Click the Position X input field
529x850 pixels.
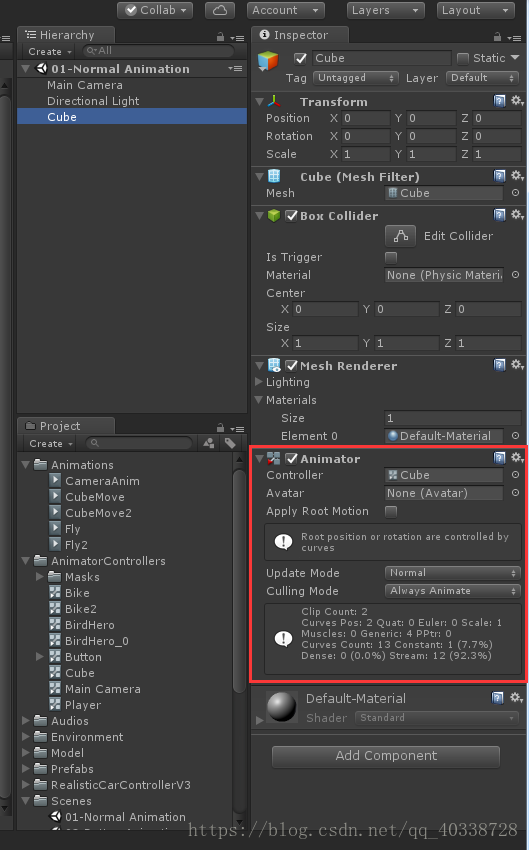tap(366, 118)
